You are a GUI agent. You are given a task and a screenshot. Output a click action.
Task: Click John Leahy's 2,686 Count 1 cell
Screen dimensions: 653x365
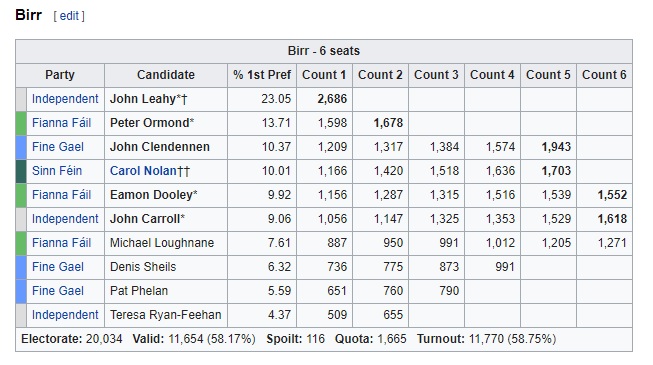coord(324,99)
